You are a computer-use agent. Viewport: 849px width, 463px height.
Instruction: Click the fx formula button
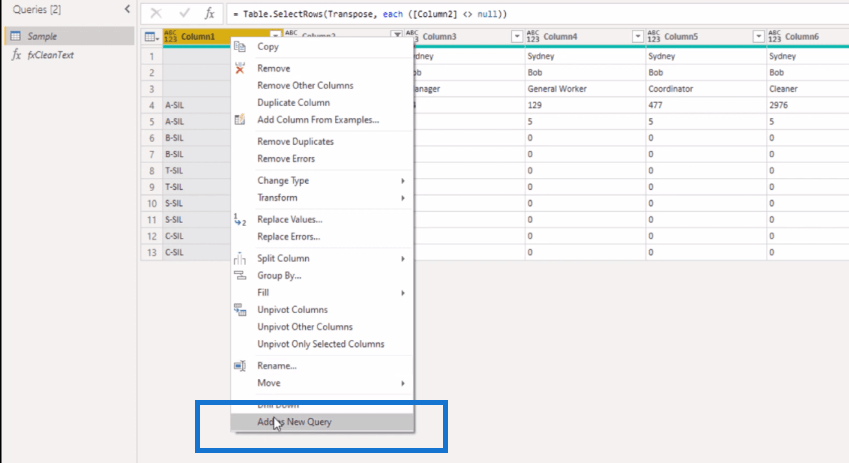click(209, 14)
